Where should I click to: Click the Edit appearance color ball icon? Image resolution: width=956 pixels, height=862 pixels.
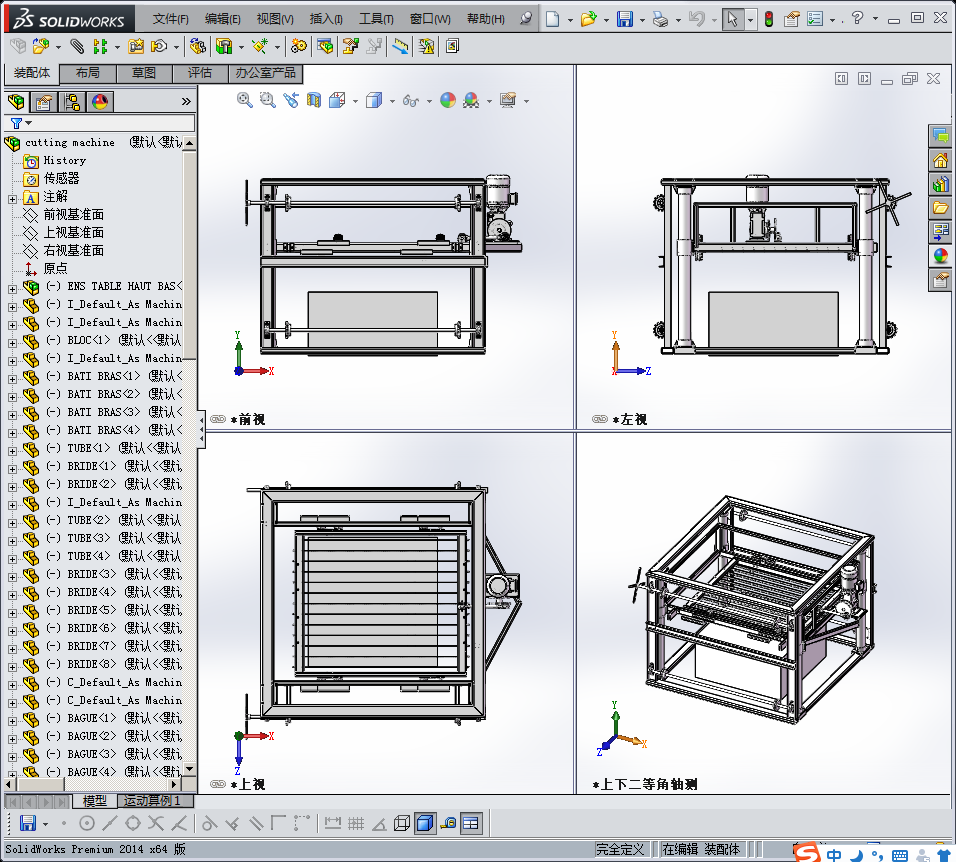448,101
